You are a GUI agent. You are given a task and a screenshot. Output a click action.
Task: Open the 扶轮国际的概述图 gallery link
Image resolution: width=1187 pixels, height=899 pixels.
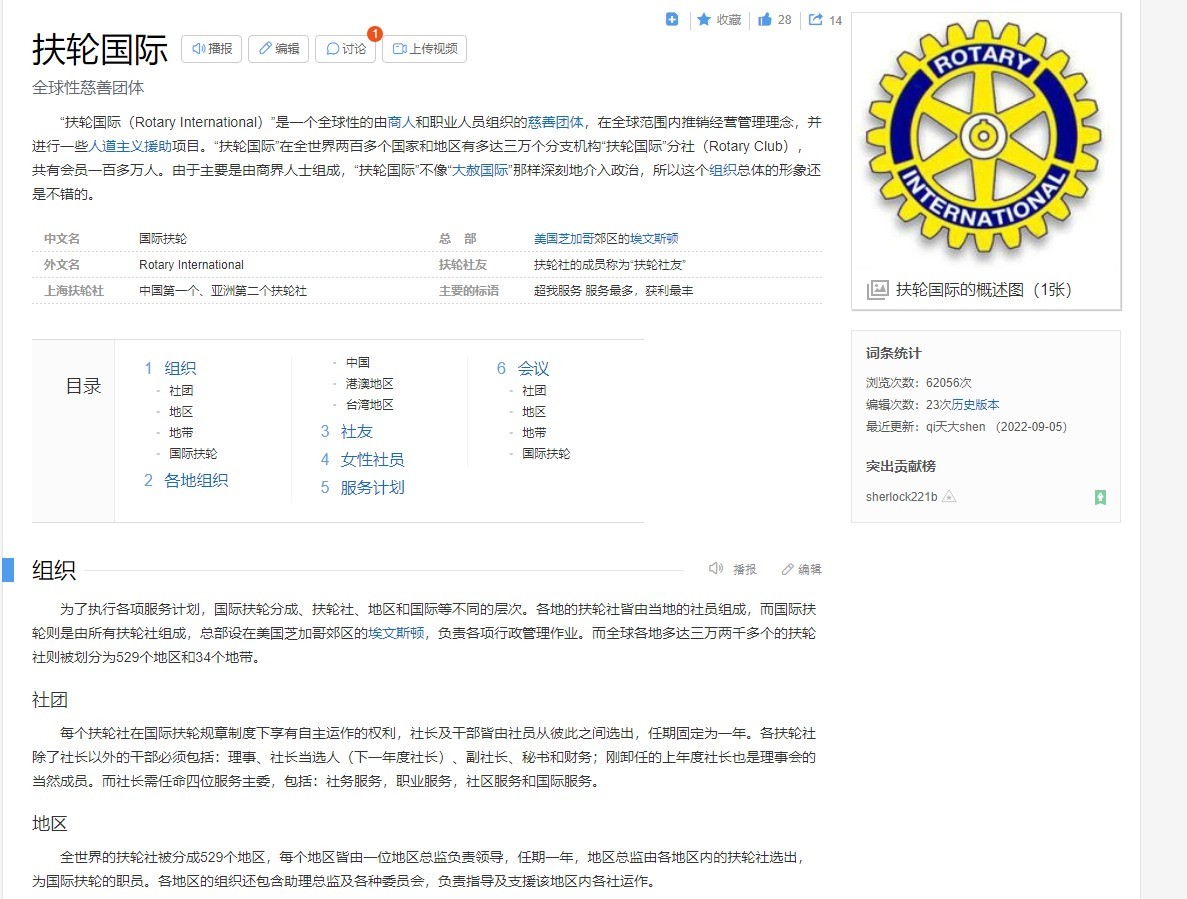[983, 290]
